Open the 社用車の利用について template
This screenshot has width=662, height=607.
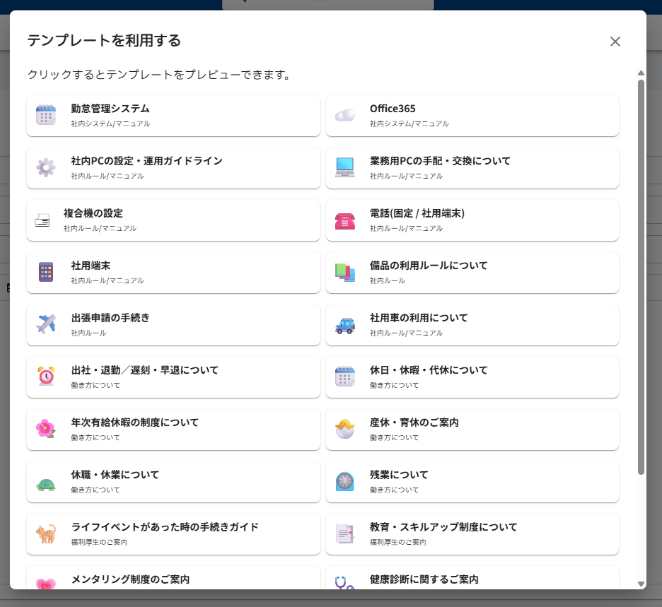[x=472, y=324]
